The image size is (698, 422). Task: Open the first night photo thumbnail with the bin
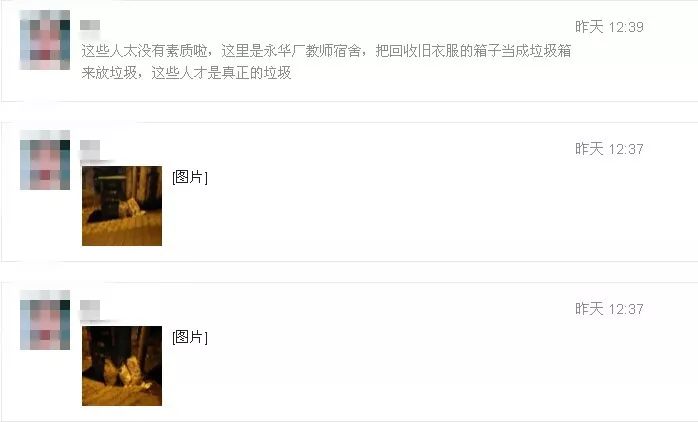[x=122, y=206]
